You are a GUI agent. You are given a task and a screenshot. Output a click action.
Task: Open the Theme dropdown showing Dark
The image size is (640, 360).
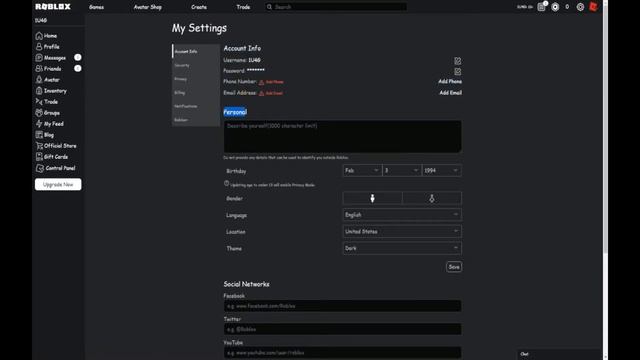(x=402, y=248)
